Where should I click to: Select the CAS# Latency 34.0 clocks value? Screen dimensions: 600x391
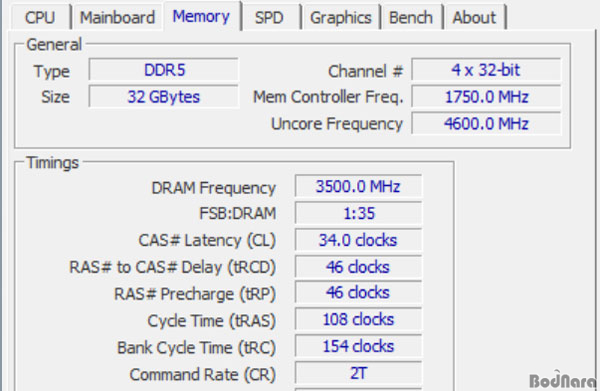(x=358, y=240)
